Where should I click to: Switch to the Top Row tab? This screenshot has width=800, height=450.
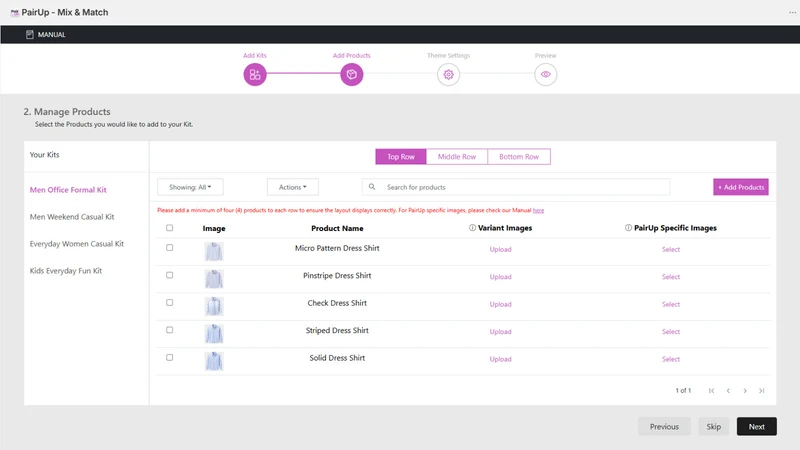401,157
